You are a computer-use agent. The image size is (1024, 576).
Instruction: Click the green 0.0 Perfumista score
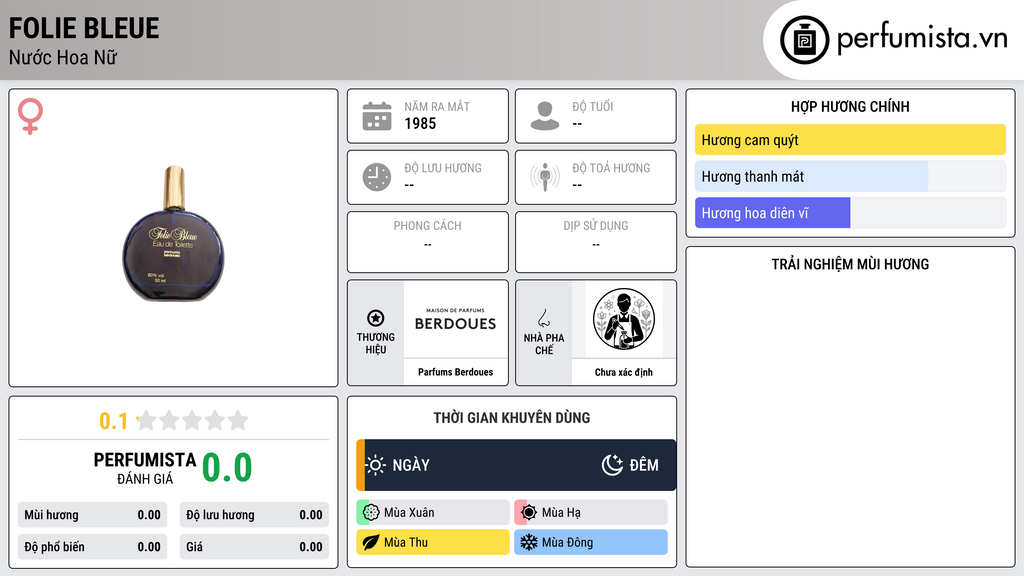click(227, 468)
